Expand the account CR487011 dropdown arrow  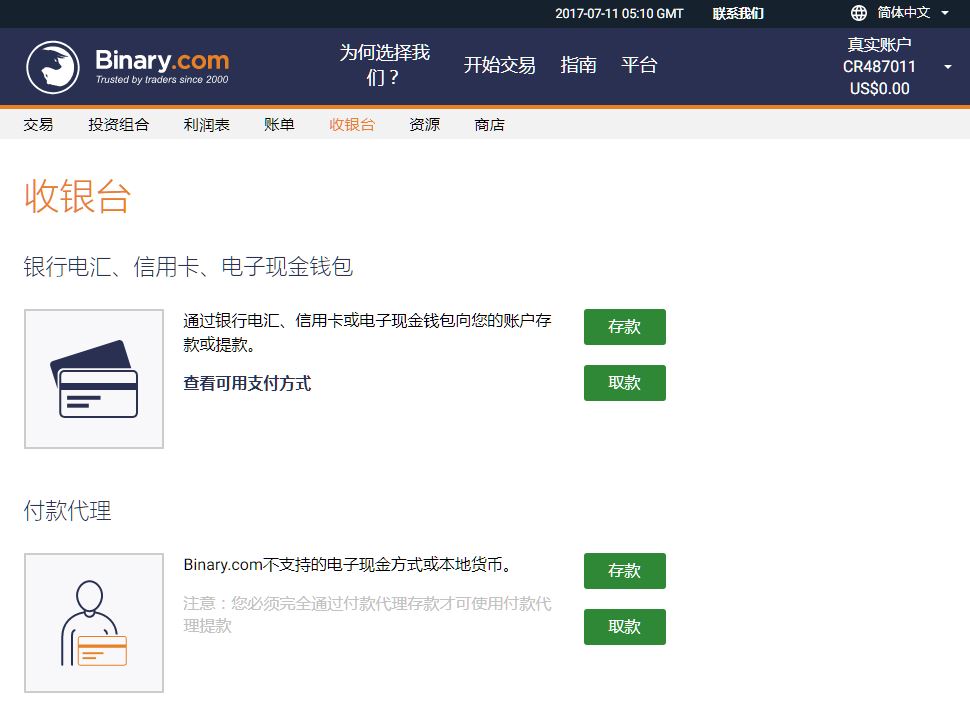click(x=948, y=67)
